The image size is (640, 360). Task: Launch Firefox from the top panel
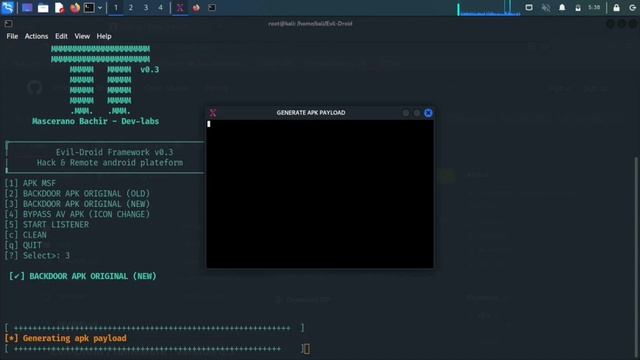tap(75, 8)
